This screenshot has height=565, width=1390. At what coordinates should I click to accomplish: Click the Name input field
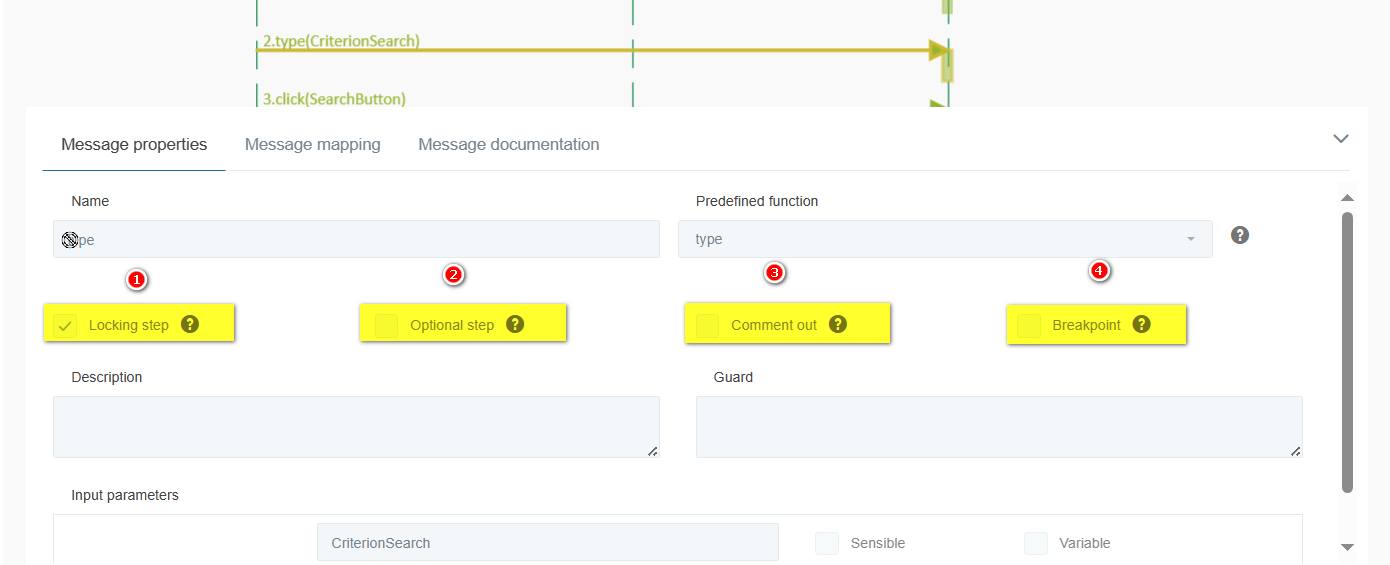pos(356,239)
